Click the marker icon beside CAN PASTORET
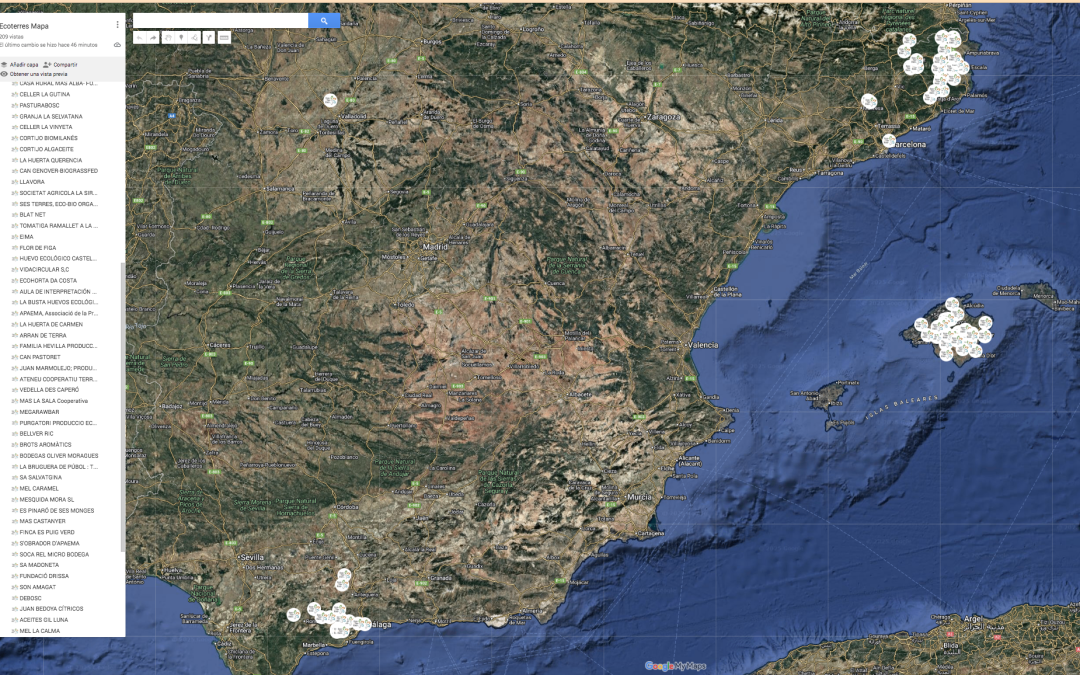The image size is (1080, 675). (x=14, y=357)
